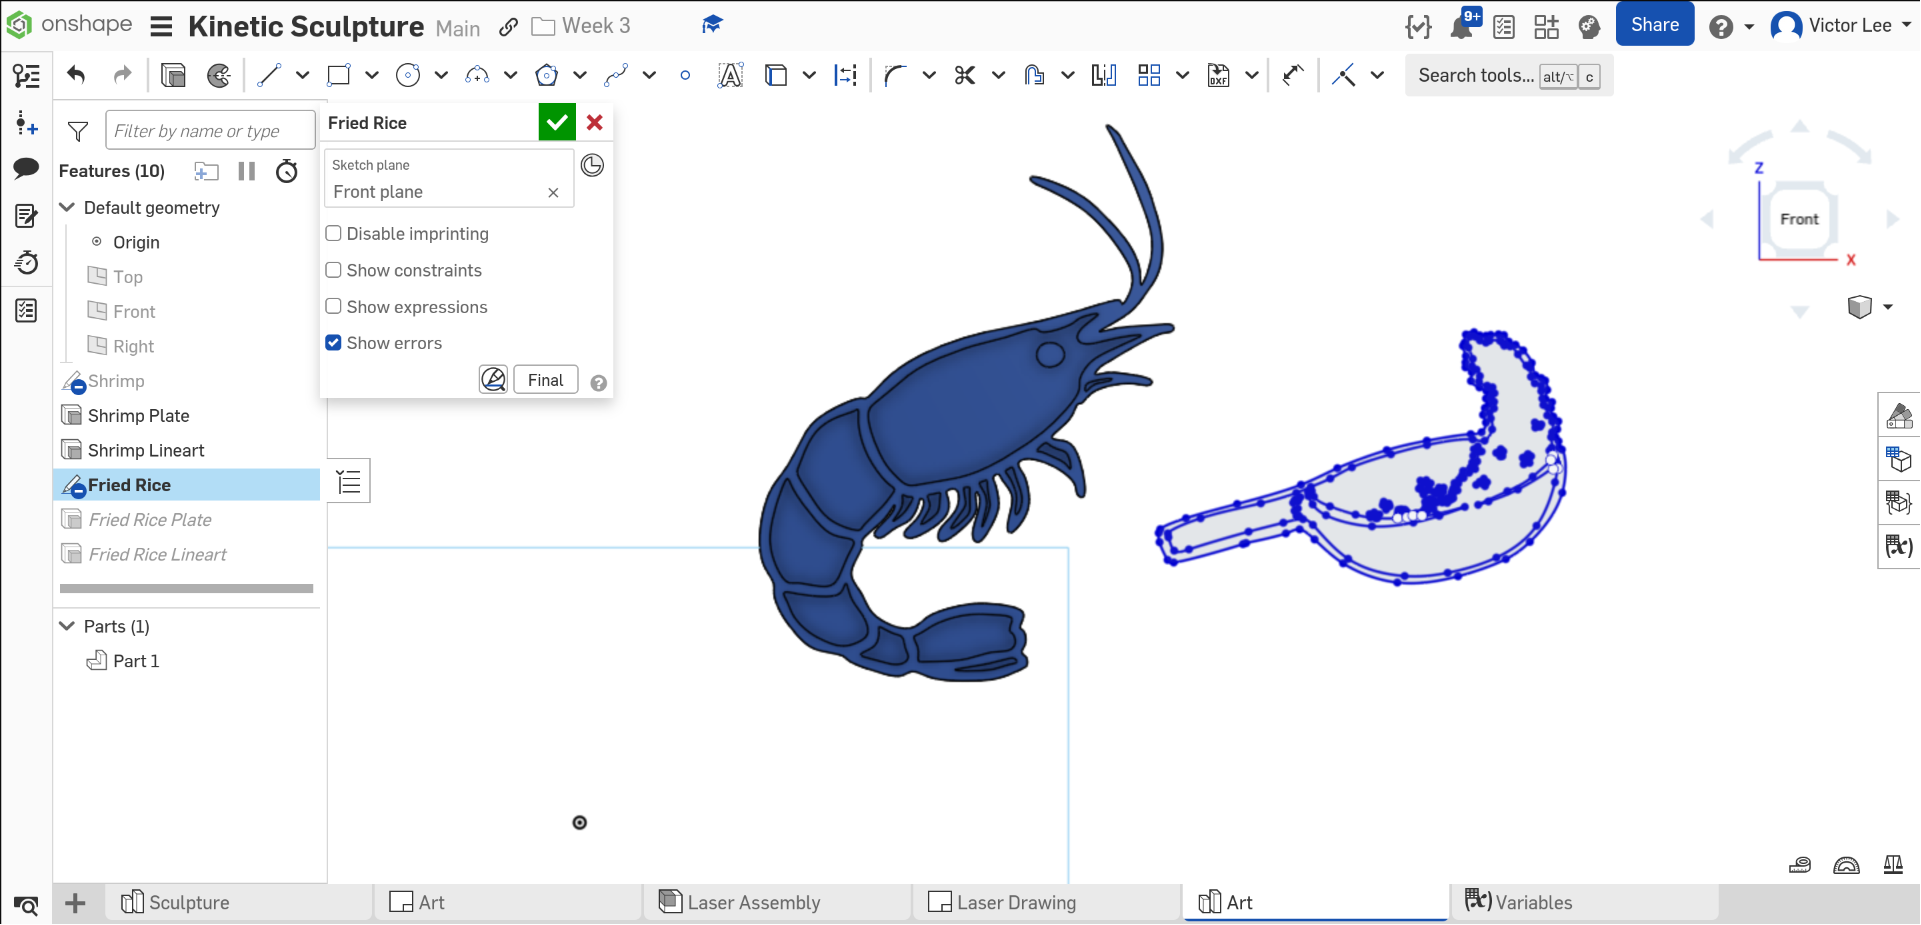Open the notifications bell icon
1921x925 pixels.
tap(1462, 26)
